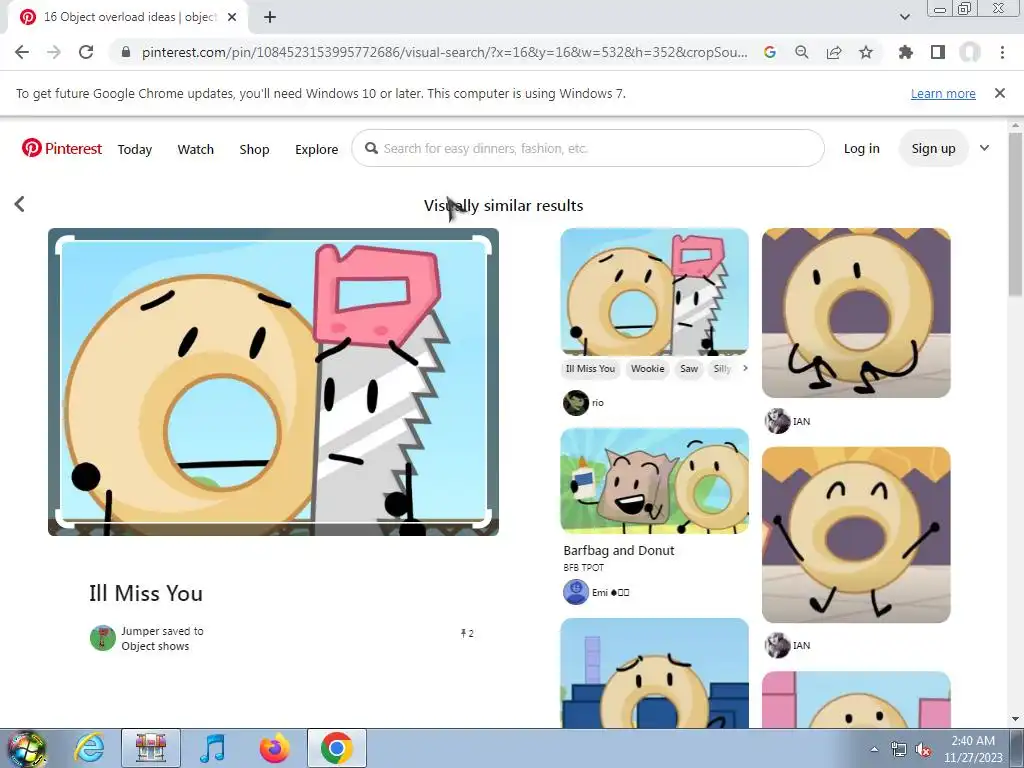Click the Barfbag and Donut title
The width and height of the screenshot is (1024, 768).
point(618,551)
